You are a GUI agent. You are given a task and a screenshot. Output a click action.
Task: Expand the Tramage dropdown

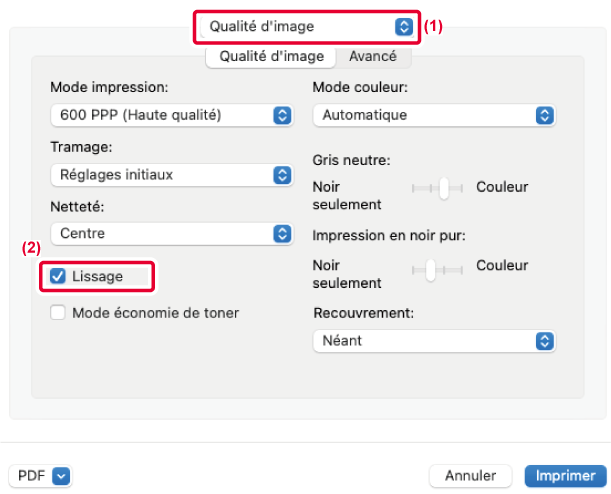tap(170, 175)
